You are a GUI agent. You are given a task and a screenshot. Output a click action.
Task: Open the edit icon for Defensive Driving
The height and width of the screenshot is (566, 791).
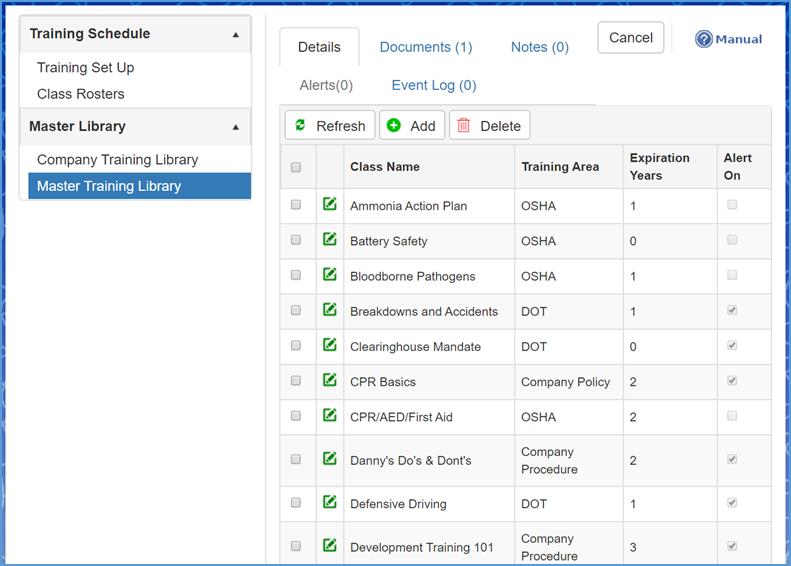tap(329, 503)
